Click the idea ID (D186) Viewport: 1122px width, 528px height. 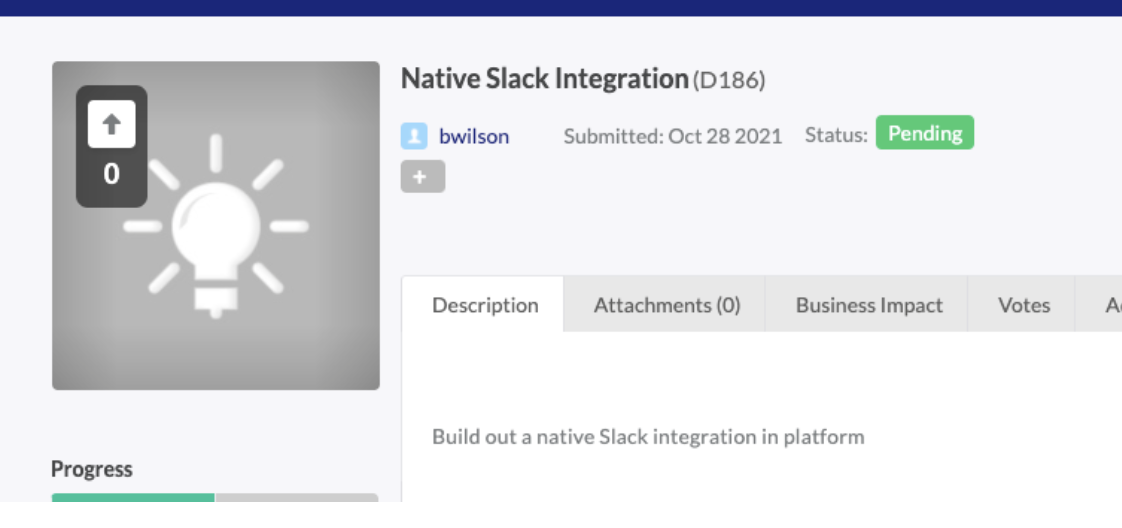point(729,80)
